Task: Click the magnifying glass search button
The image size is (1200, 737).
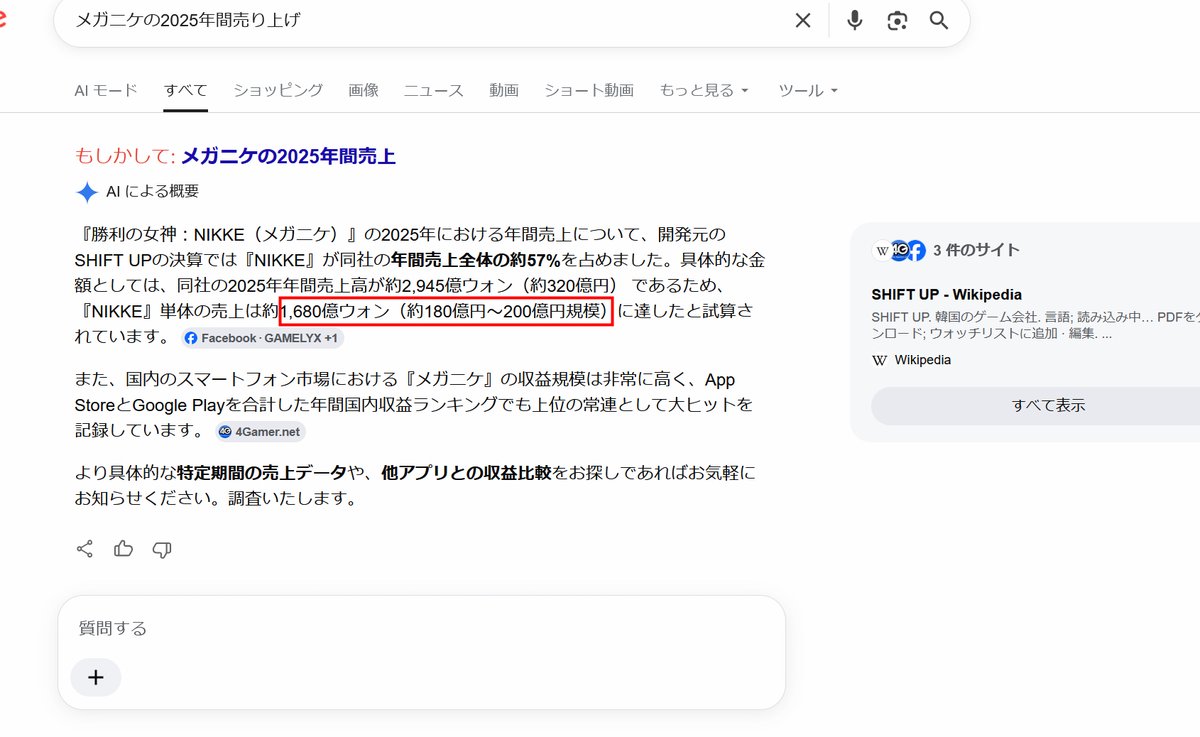Action: pyautogui.click(x=939, y=20)
